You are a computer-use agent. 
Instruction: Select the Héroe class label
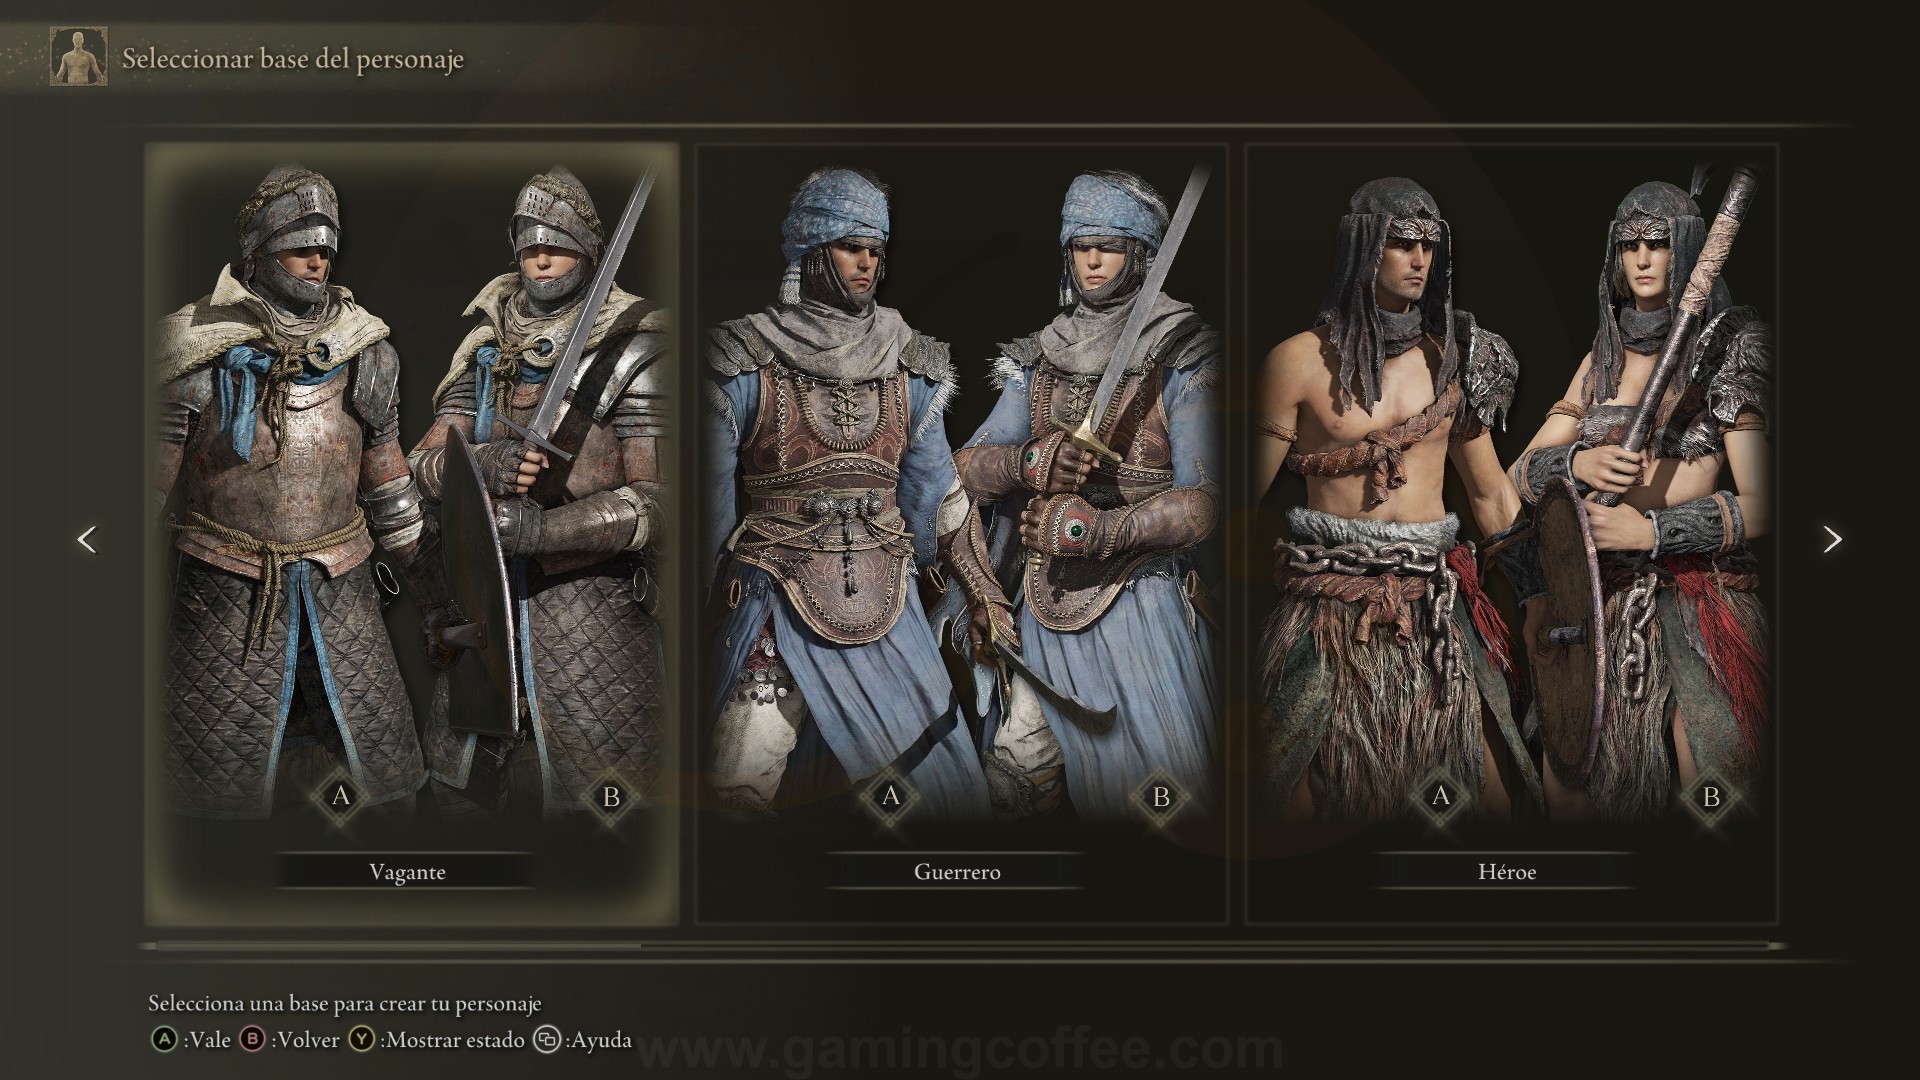pyautogui.click(x=1507, y=871)
